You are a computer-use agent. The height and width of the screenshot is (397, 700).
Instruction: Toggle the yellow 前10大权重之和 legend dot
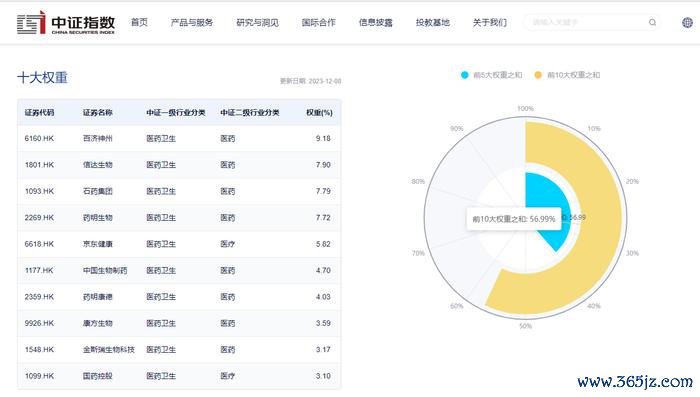point(538,75)
